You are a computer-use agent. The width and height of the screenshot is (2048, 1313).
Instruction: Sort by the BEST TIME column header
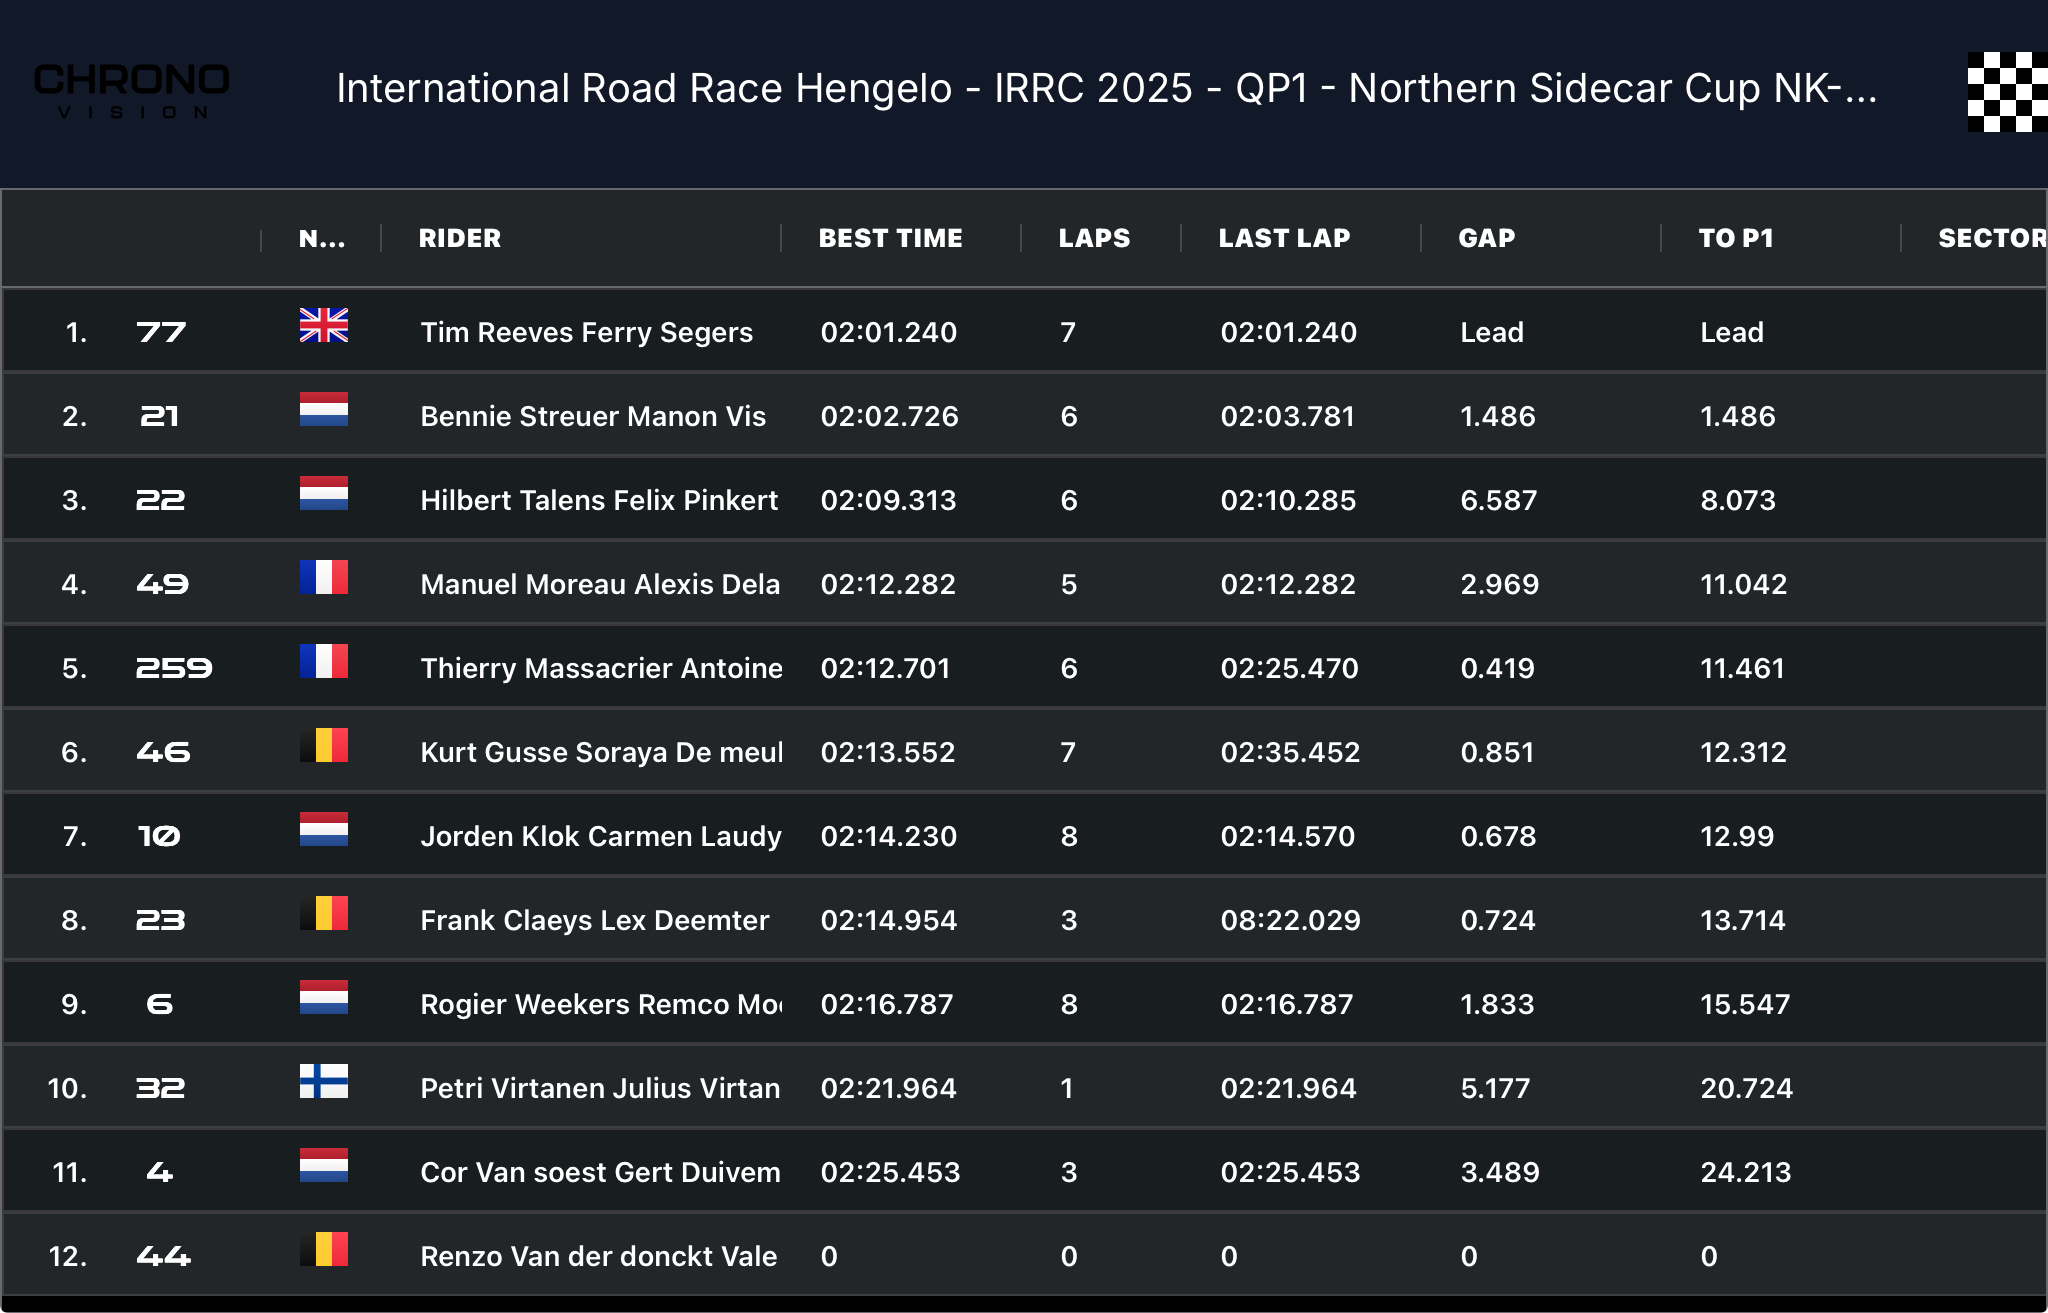point(890,238)
